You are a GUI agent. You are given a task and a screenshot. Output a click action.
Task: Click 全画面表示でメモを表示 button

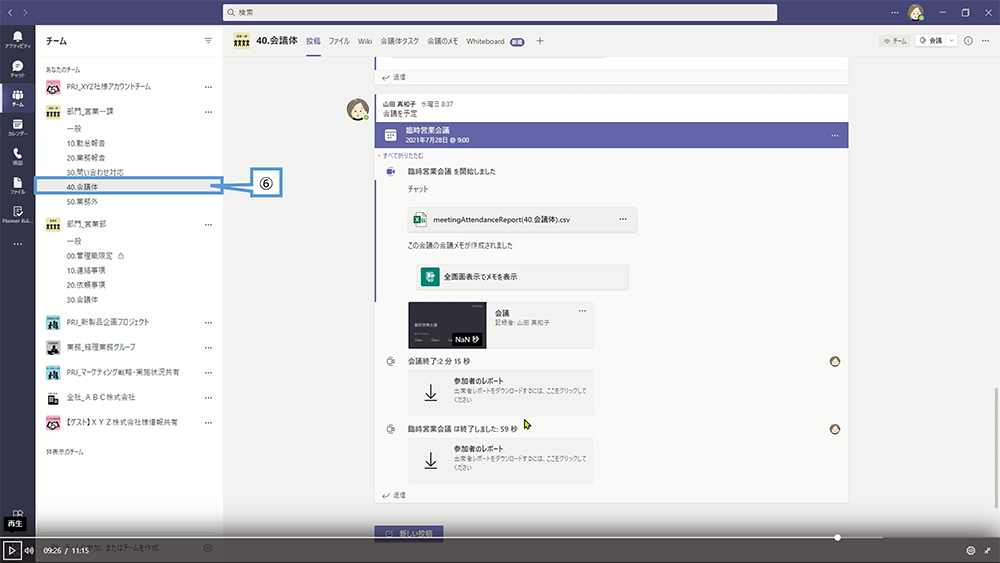tap(522, 277)
